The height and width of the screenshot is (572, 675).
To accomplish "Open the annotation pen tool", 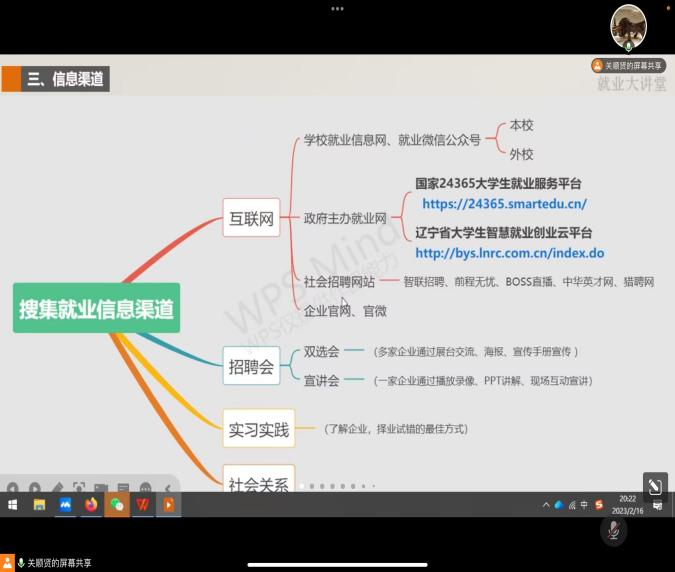I will [654, 487].
